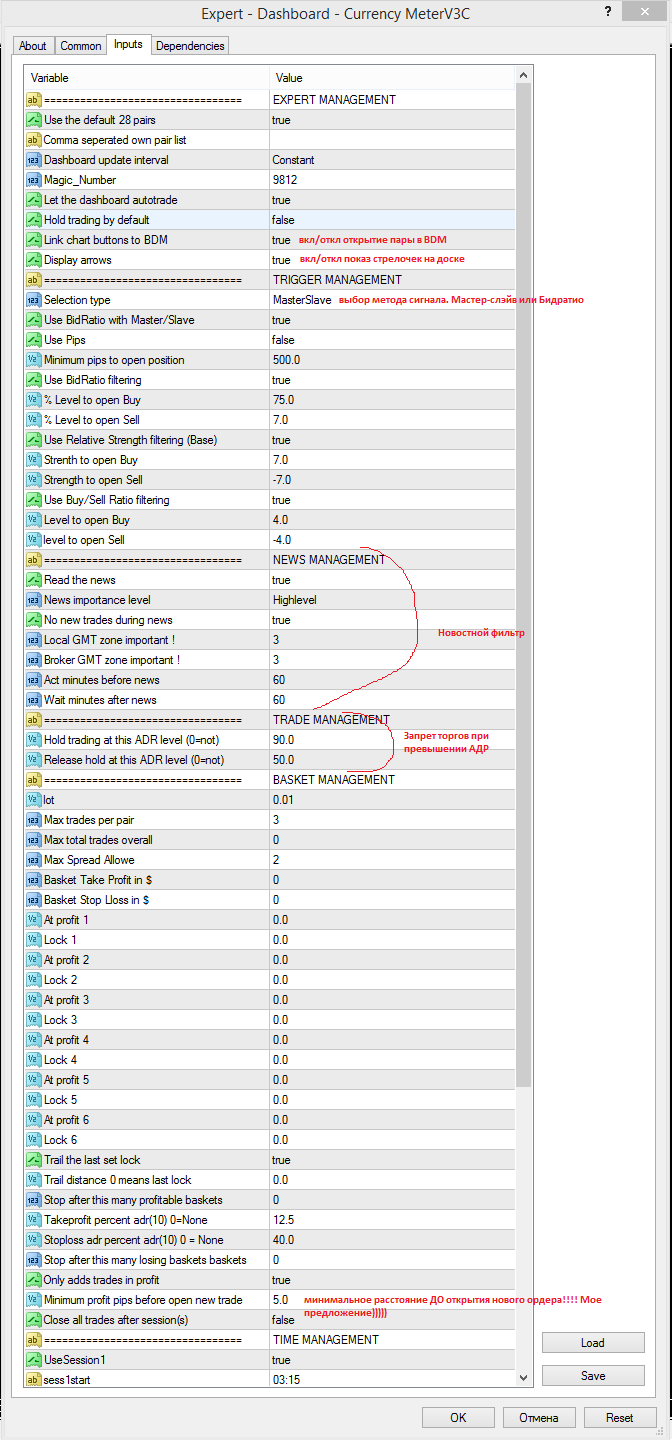Click the integer icon beside 'Magic_Number'

click(x=33, y=180)
